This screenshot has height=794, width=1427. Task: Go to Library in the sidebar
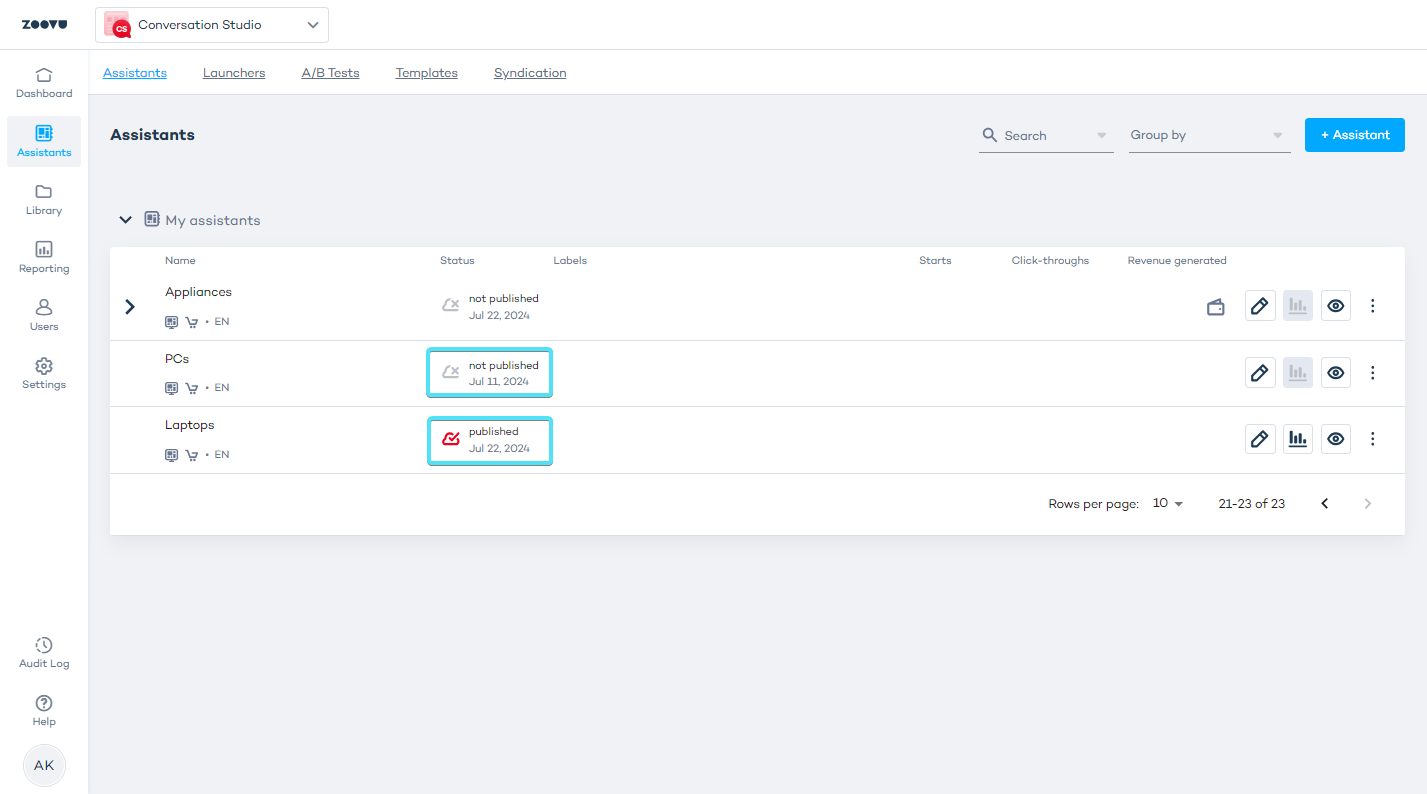click(44, 199)
